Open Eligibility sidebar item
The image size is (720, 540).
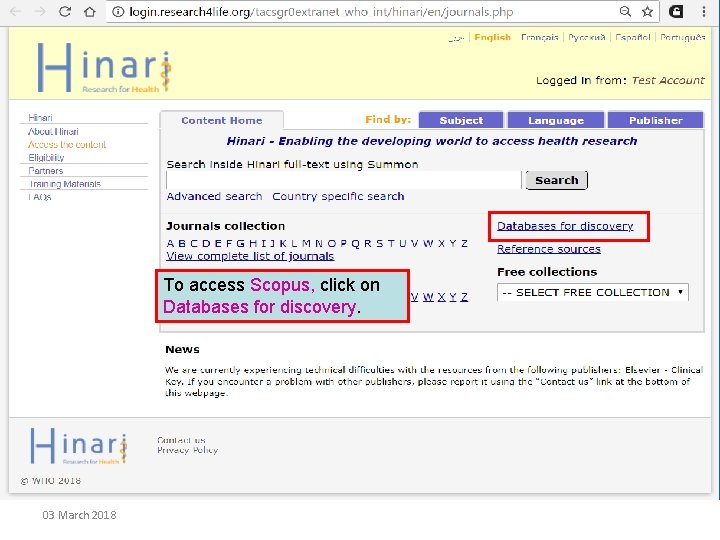pyautogui.click(x=46, y=158)
